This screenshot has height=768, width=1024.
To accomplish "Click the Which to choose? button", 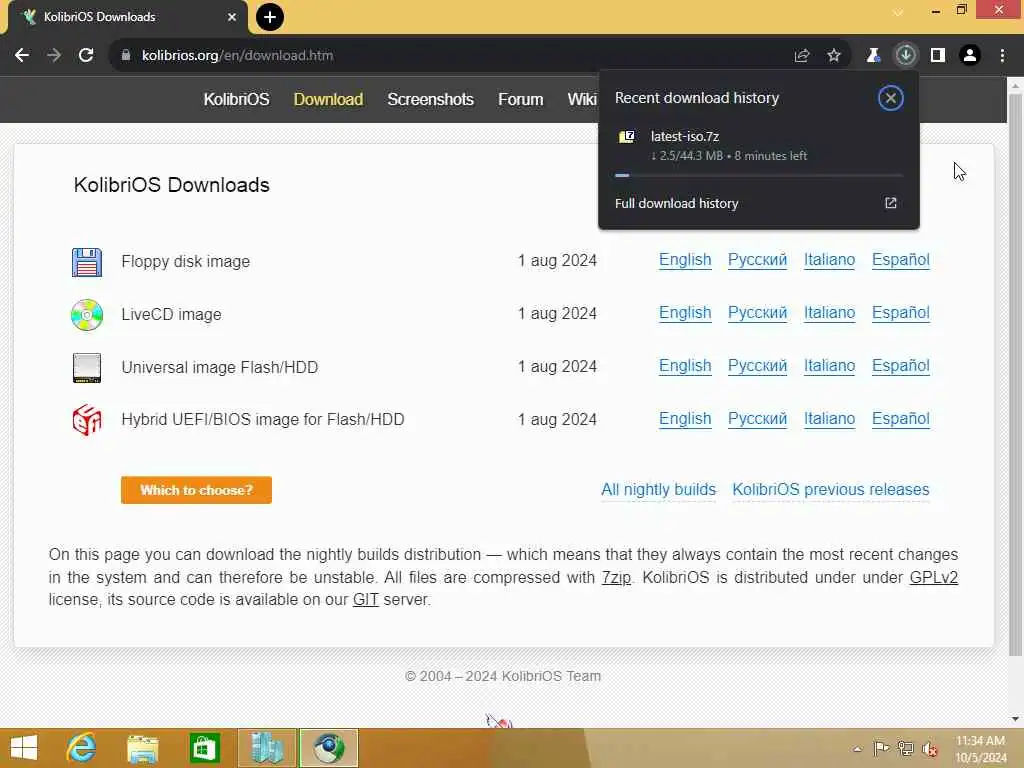I will pos(196,490).
